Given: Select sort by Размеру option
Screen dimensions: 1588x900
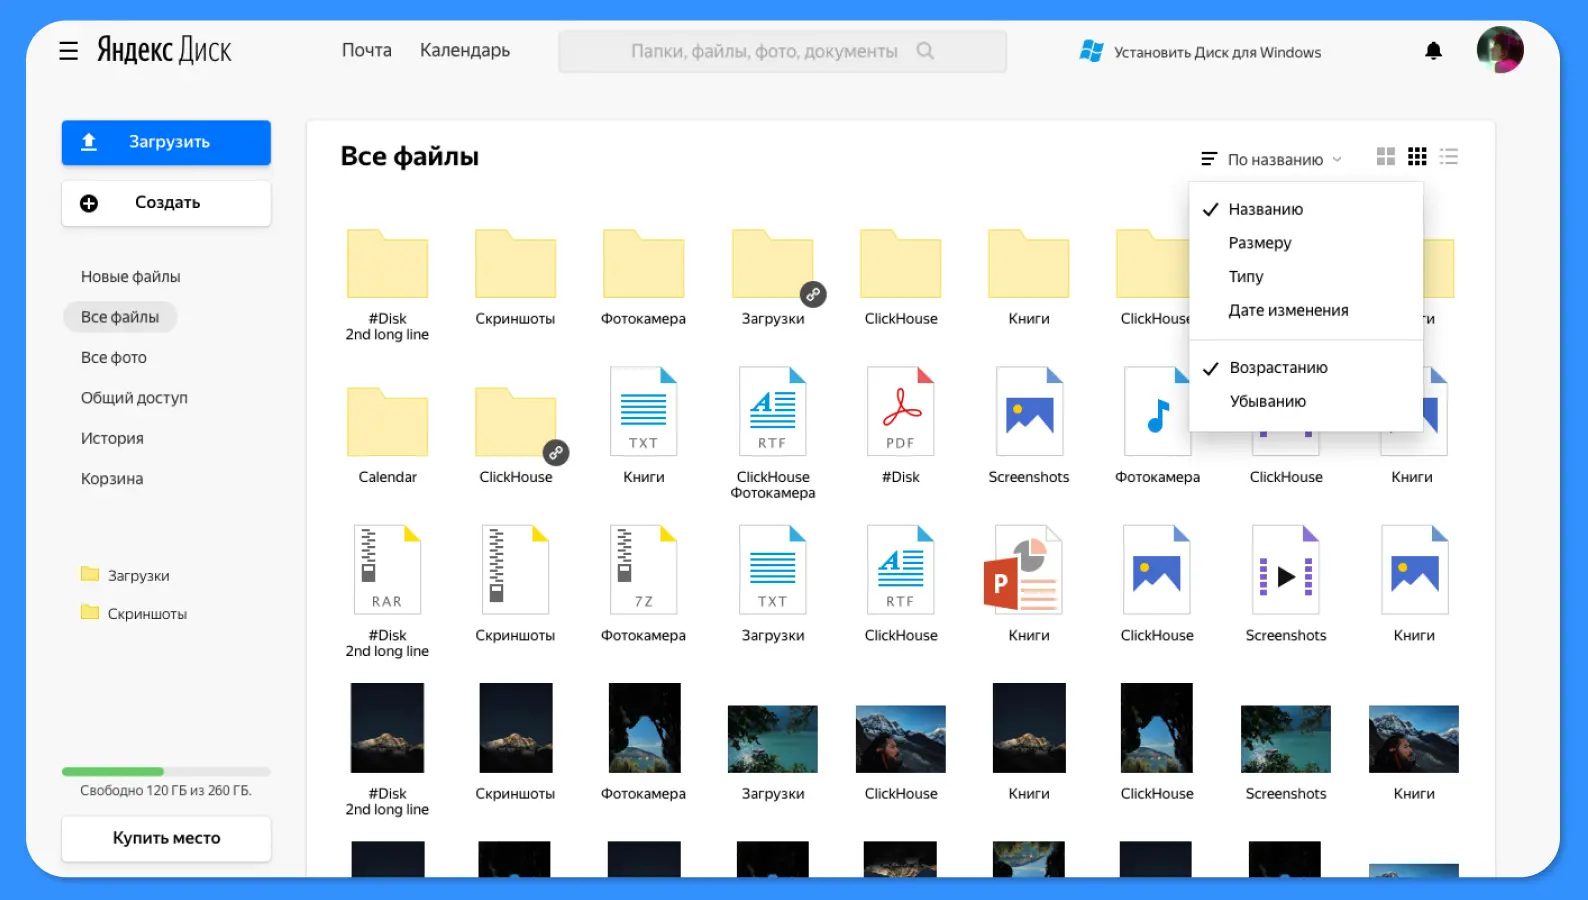Looking at the screenshot, I should pyautogui.click(x=1260, y=243).
